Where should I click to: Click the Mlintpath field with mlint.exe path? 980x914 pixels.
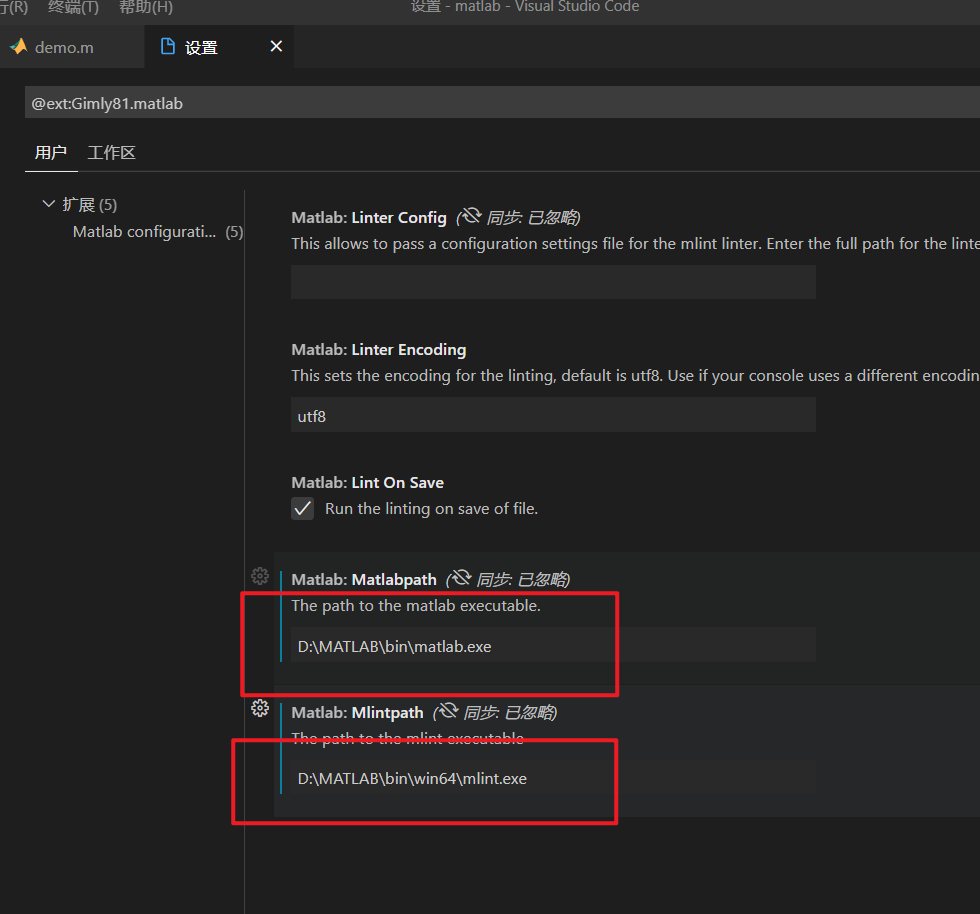click(553, 778)
